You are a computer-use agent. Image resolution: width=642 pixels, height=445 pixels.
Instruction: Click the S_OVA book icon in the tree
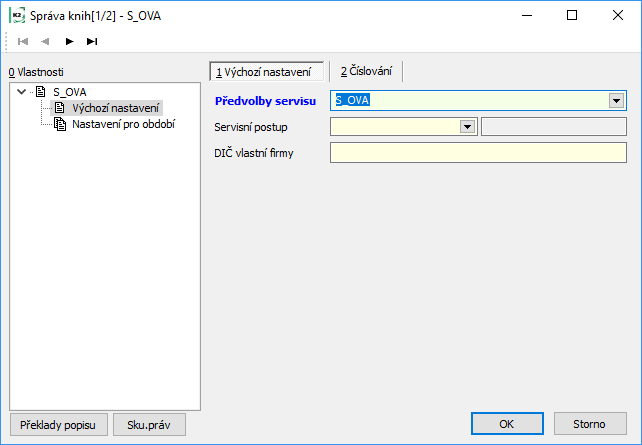point(40,92)
